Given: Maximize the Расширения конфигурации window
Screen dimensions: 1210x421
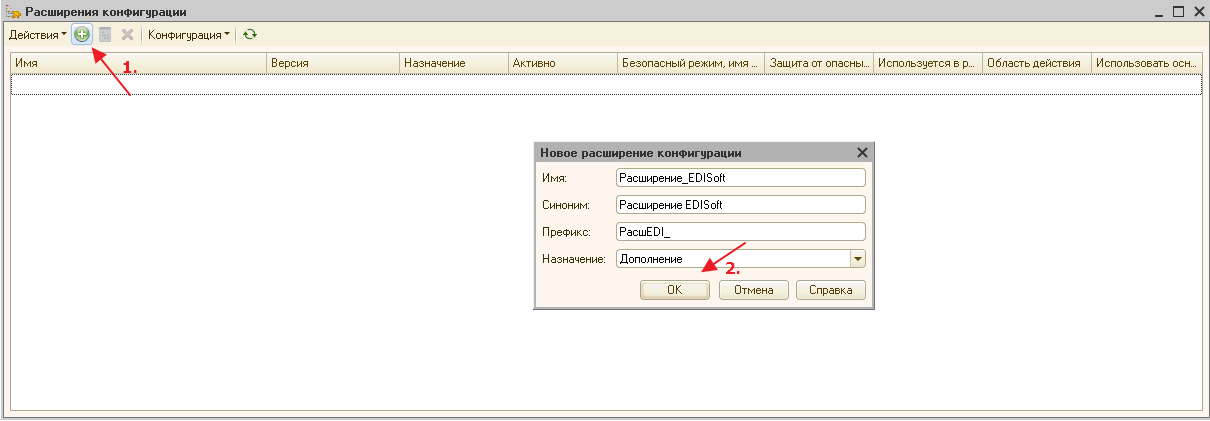Looking at the screenshot, I should pos(1178,11).
